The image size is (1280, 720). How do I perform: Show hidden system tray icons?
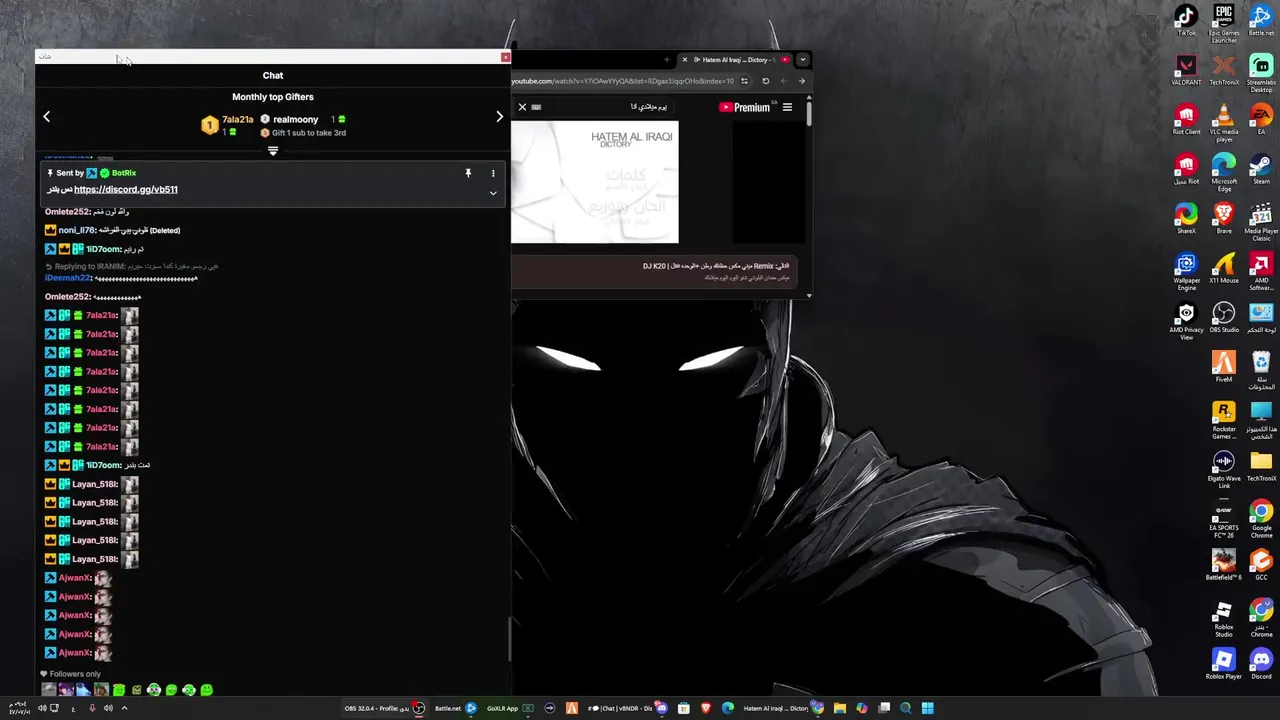click(124, 708)
